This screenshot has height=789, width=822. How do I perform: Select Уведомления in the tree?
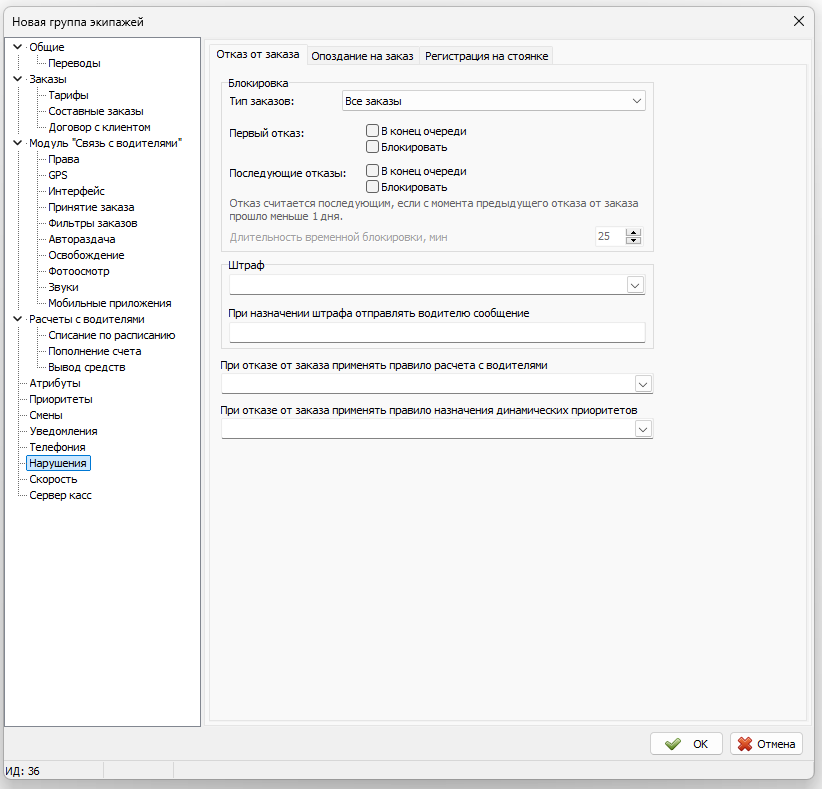[x=63, y=431]
